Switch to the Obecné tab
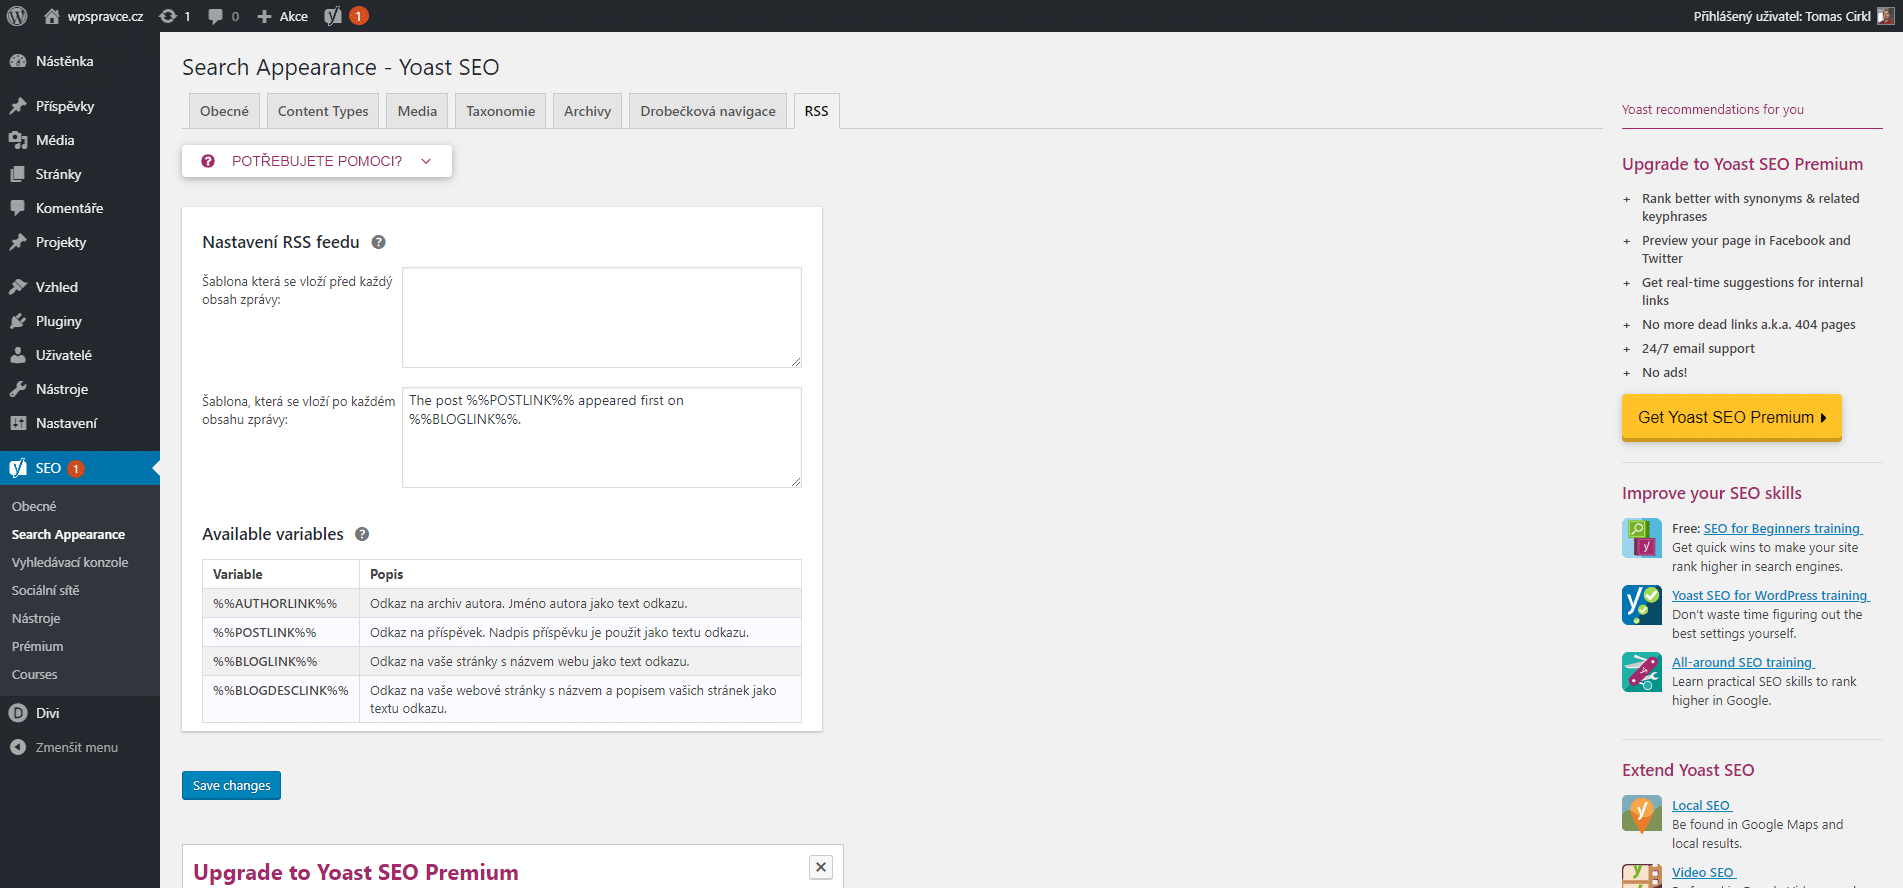Image resolution: width=1903 pixels, height=888 pixels. pos(224,111)
